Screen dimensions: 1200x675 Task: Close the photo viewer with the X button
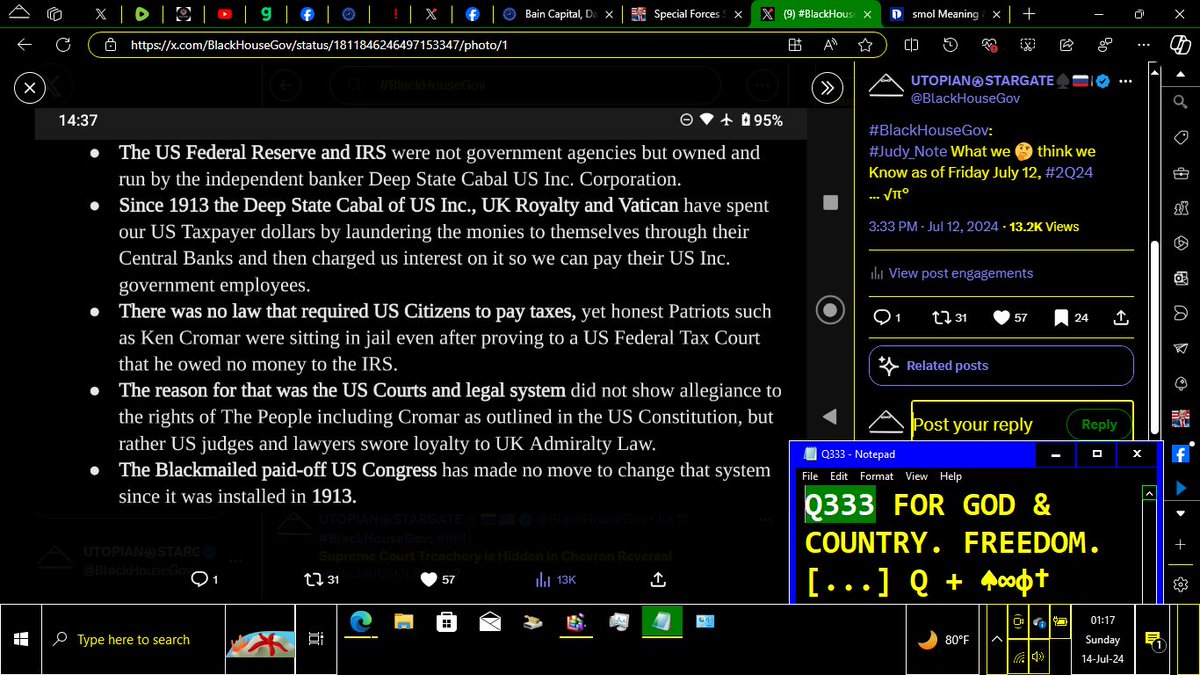(x=30, y=88)
